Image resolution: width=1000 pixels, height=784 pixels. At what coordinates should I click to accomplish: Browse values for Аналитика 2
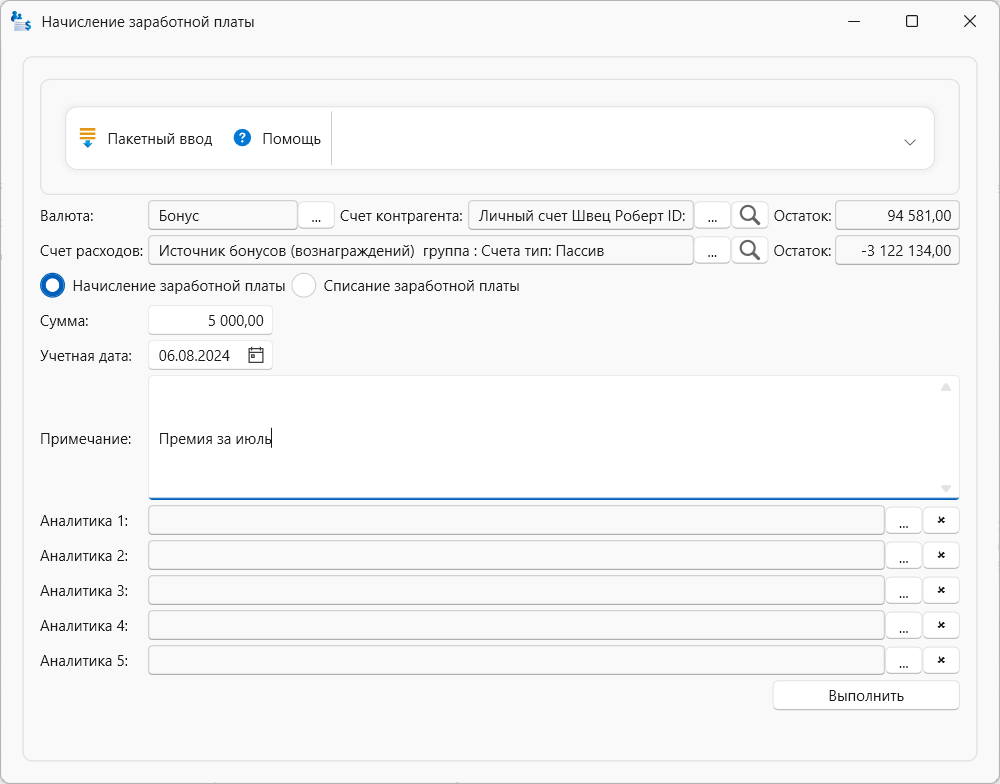pyautogui.click(x=904, y=556)
